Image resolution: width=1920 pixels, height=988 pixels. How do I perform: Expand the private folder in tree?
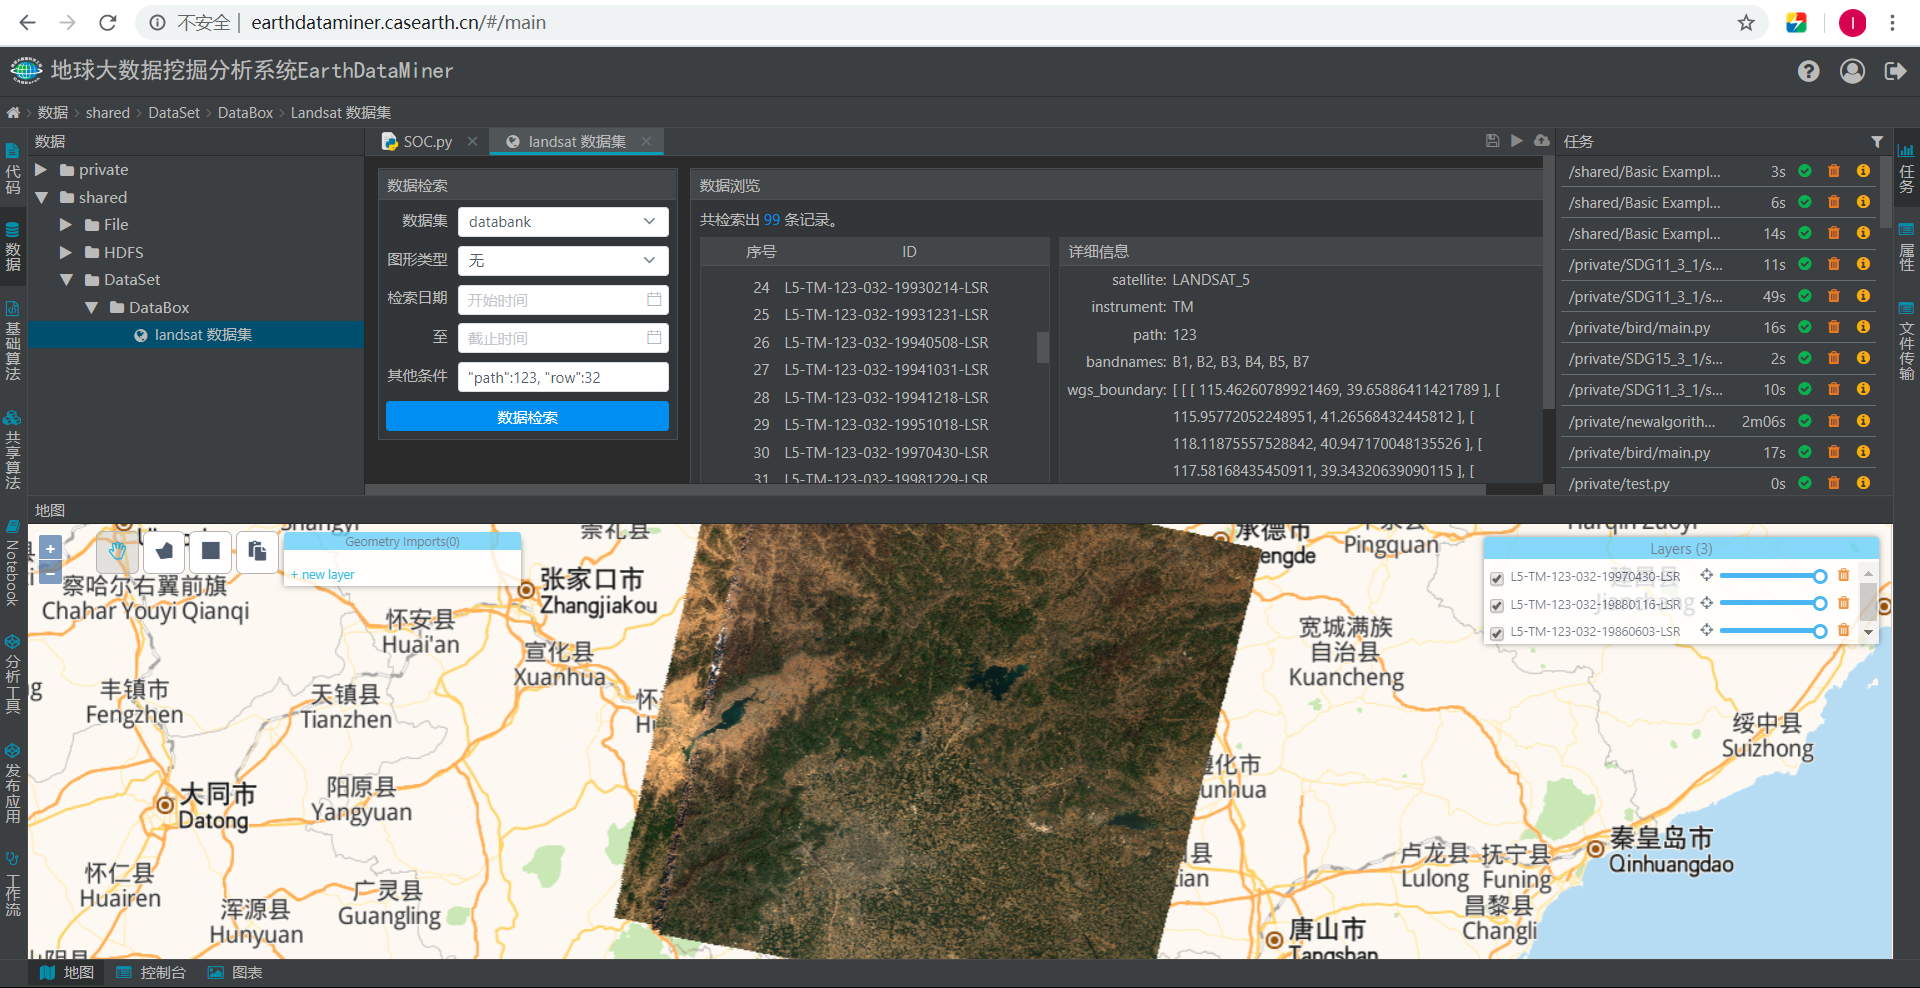coord(41,170)
